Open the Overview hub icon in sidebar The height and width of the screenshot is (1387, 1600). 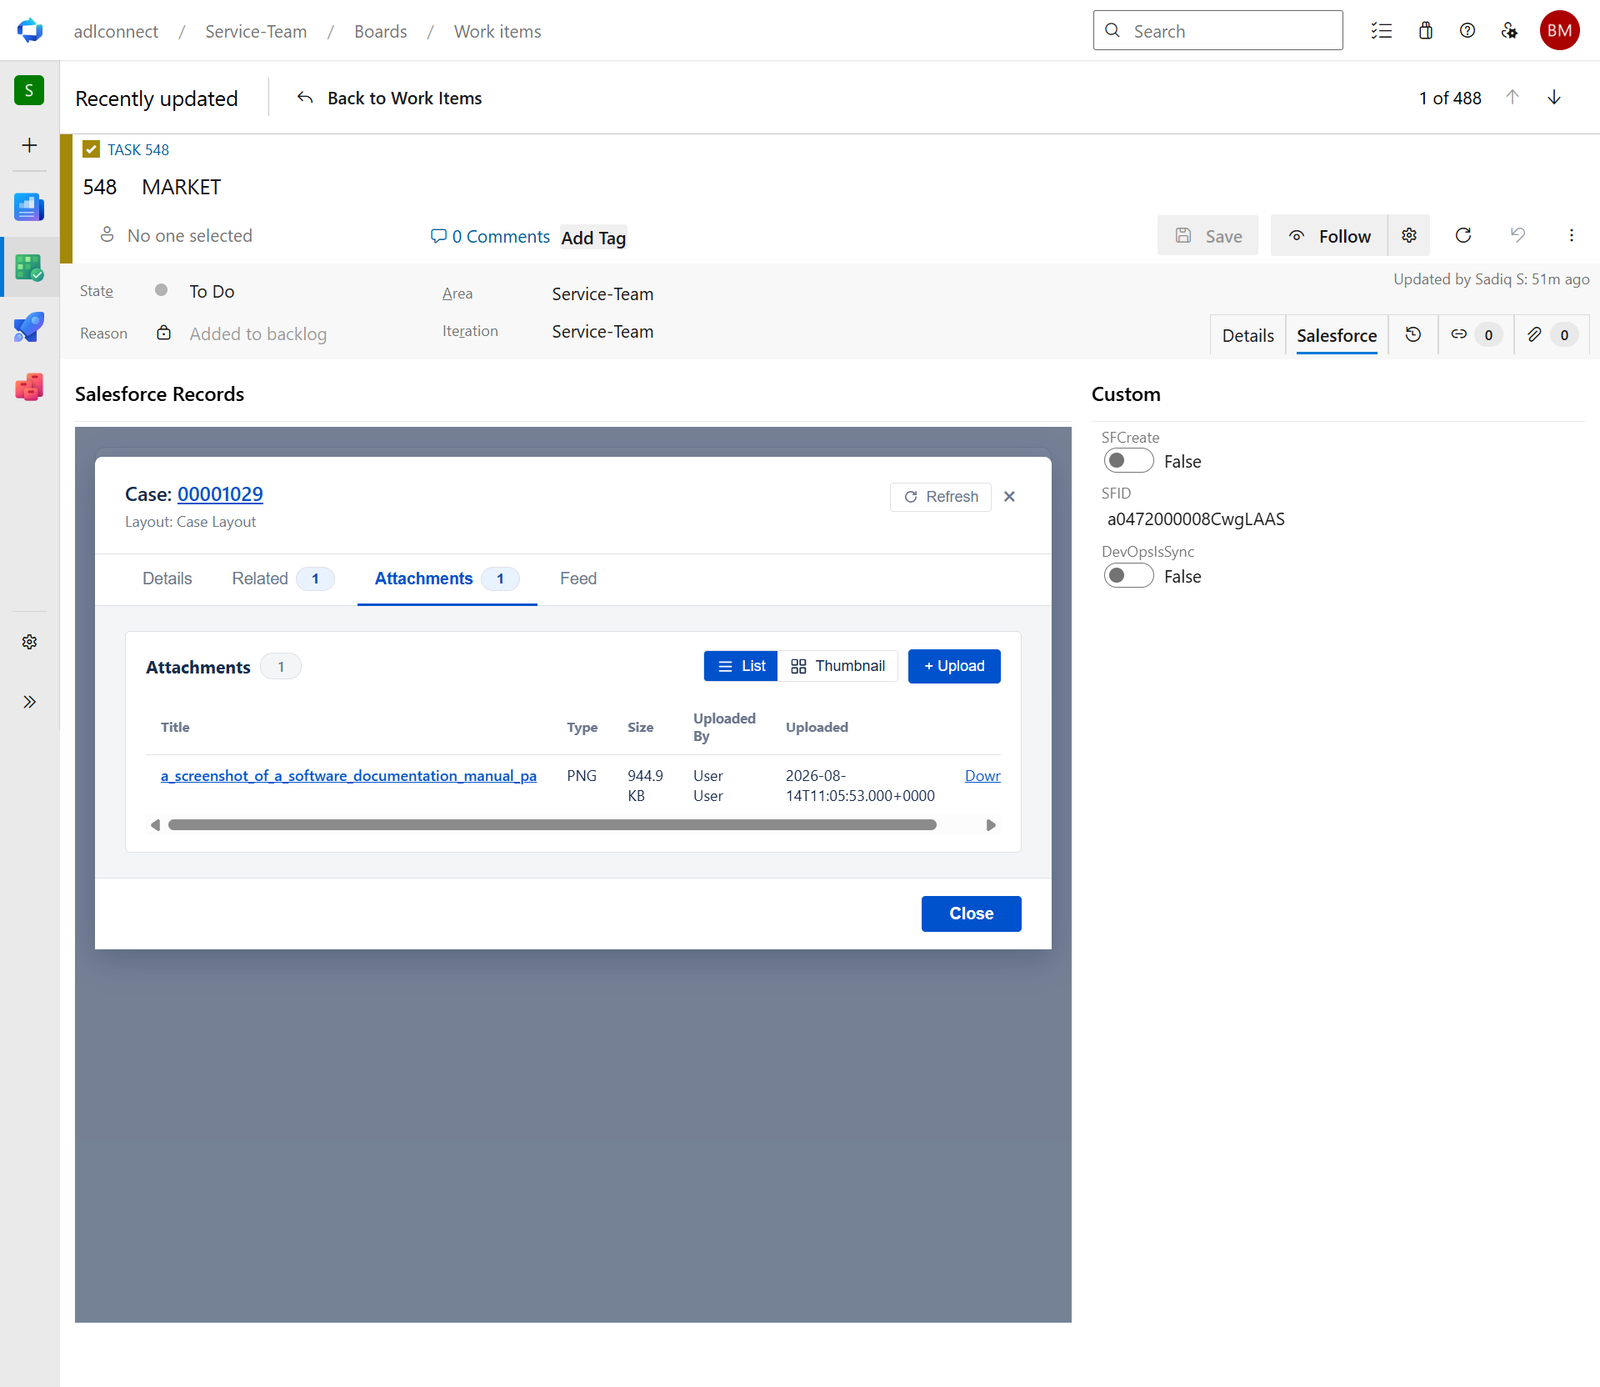[29, 207]
